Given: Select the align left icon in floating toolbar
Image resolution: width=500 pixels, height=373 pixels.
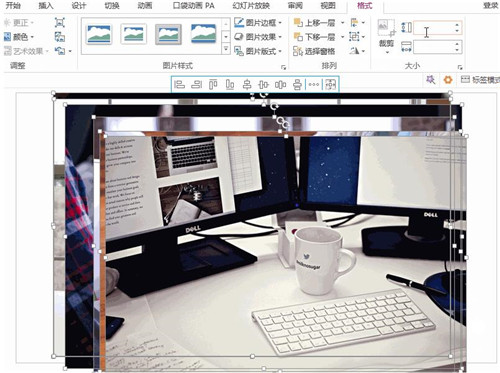Looking at the screenshot, I should [x=179, y=85].
